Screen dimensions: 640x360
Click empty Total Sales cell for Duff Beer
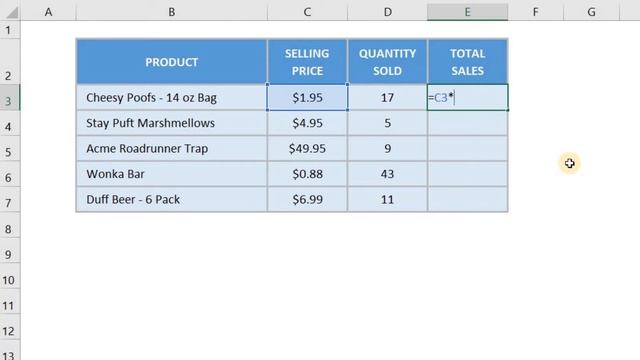tap(467, 199)
